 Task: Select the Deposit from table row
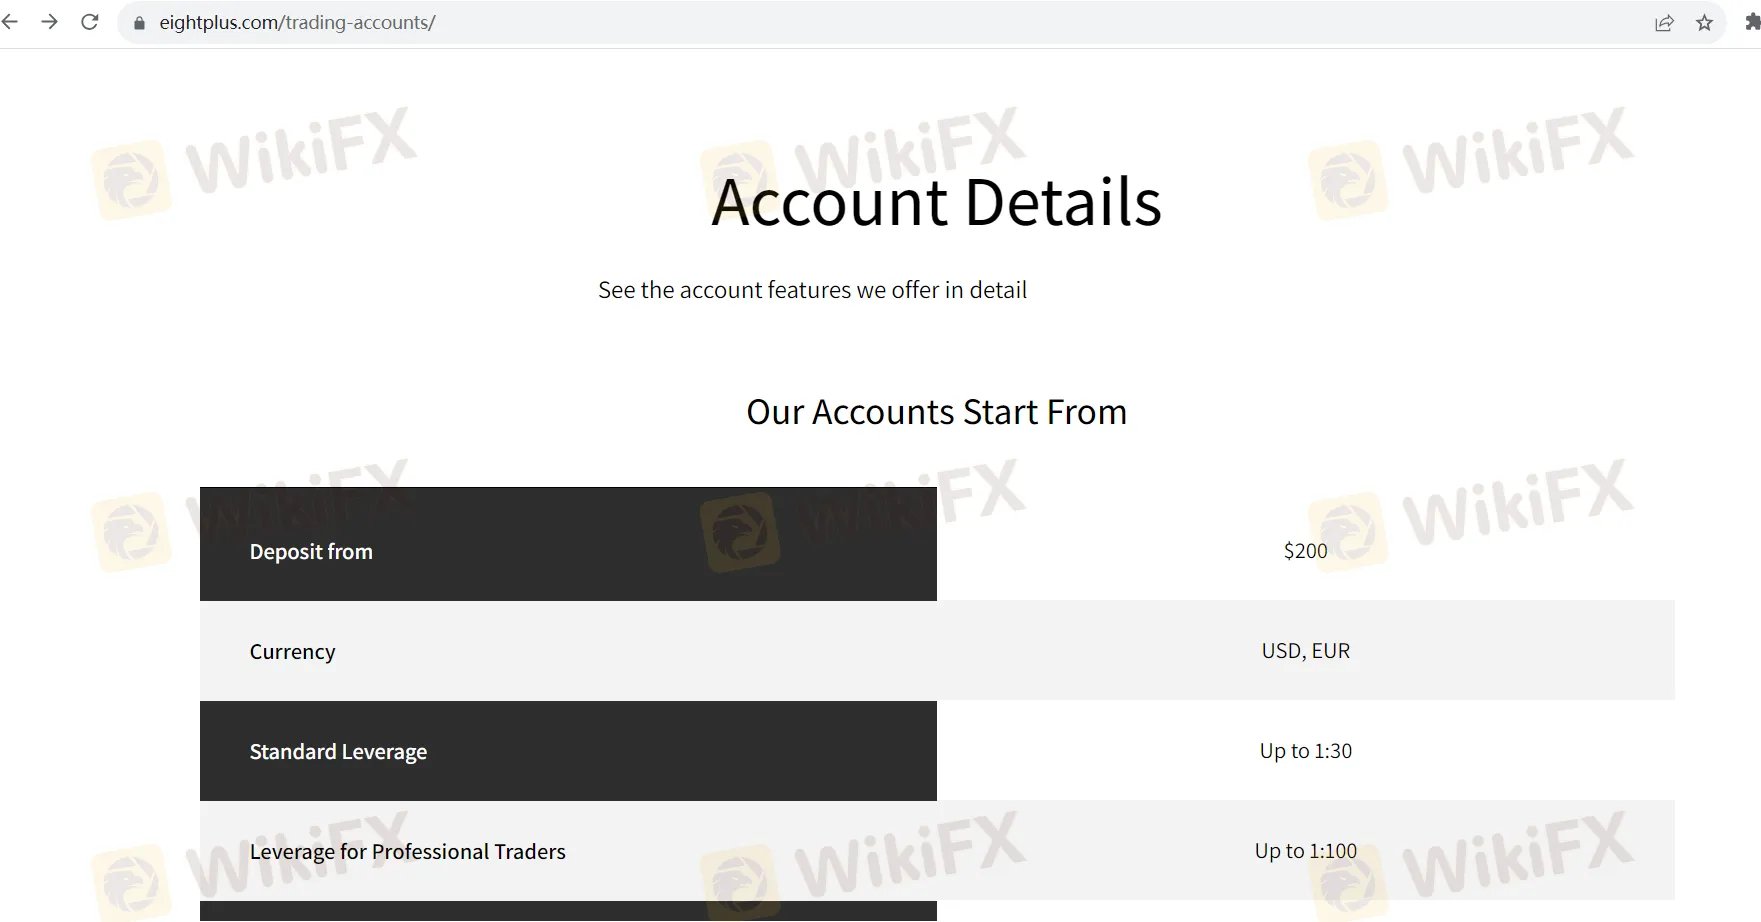coord(568,550)
